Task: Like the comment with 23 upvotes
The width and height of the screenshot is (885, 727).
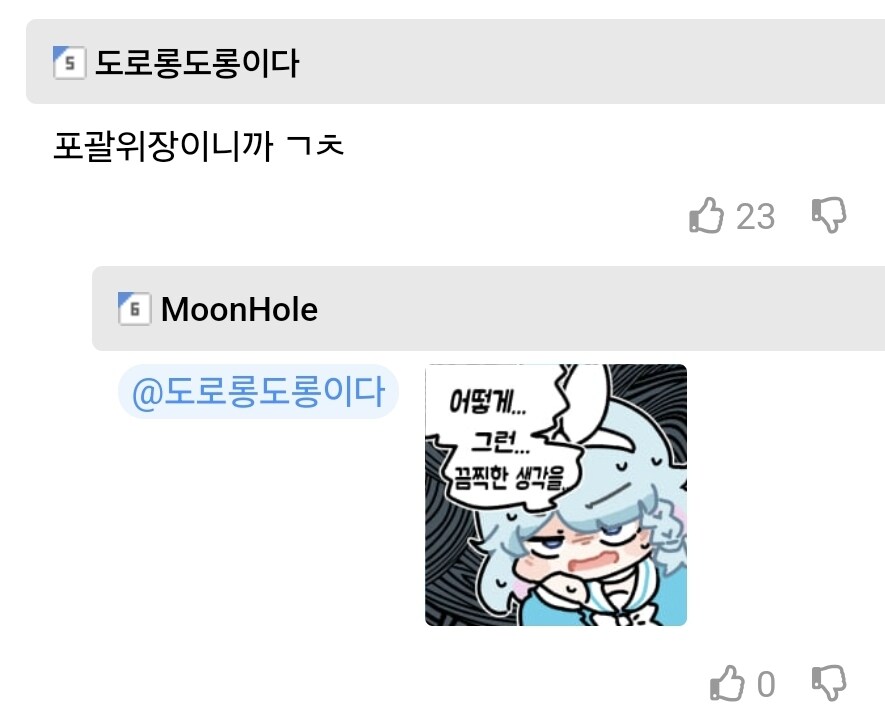Action: pyautogui.click(x=706, y=215)
